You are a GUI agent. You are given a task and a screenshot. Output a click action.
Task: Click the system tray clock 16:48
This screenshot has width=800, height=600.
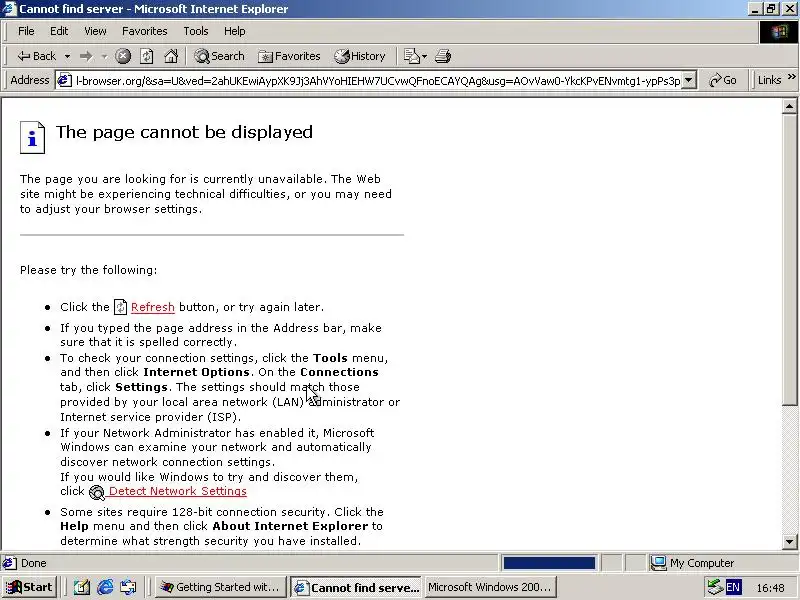(770, 588)
